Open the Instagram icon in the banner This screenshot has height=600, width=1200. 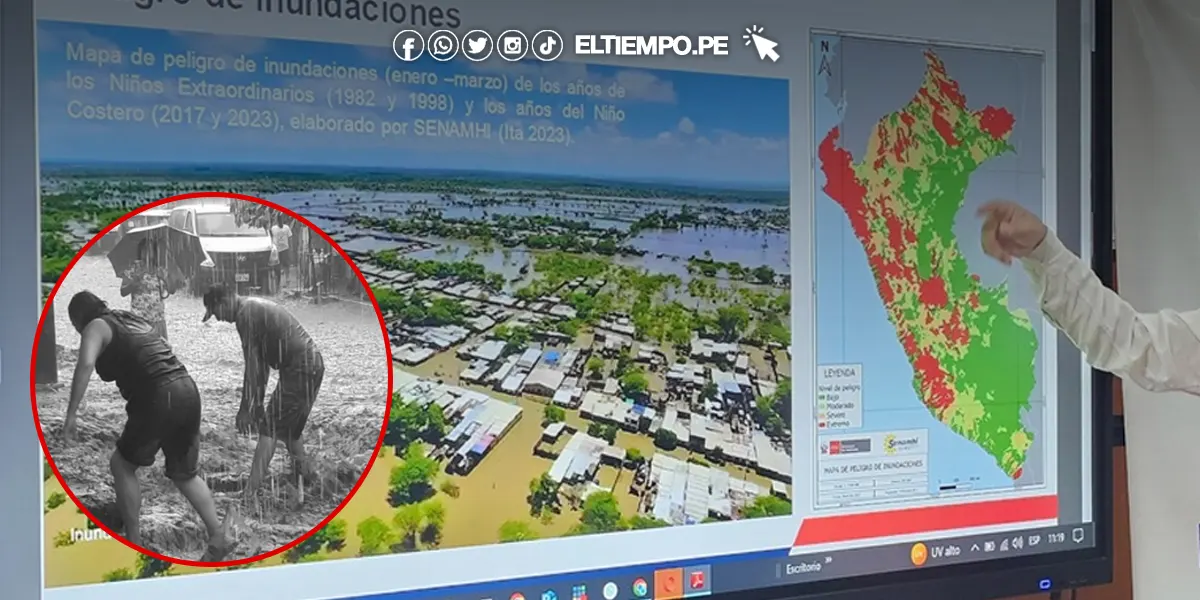click(512, 45)
